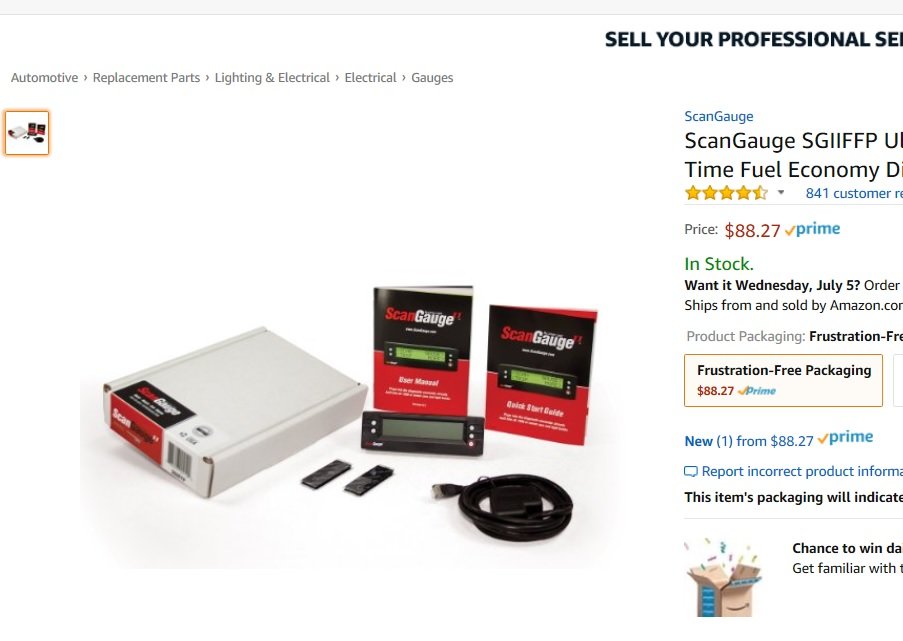The image size is (903, 641).
Task: Open Electrical breadcrumb category
Action: tap(370, 78)
